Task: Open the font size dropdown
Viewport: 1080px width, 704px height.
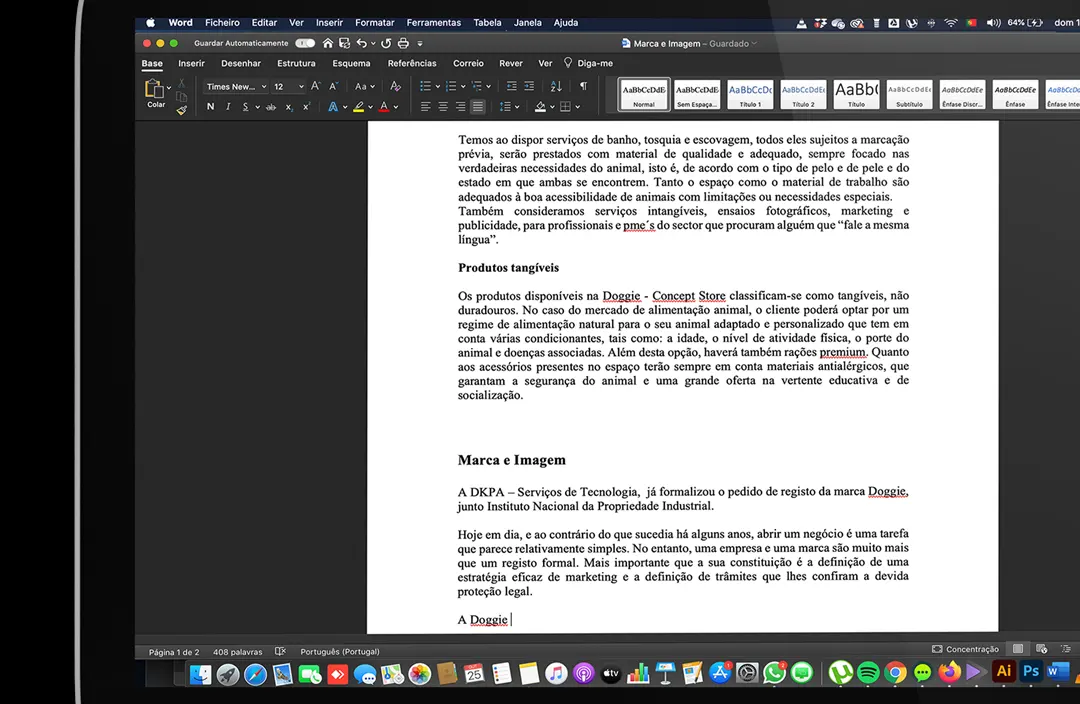Action: pos(300,87)
